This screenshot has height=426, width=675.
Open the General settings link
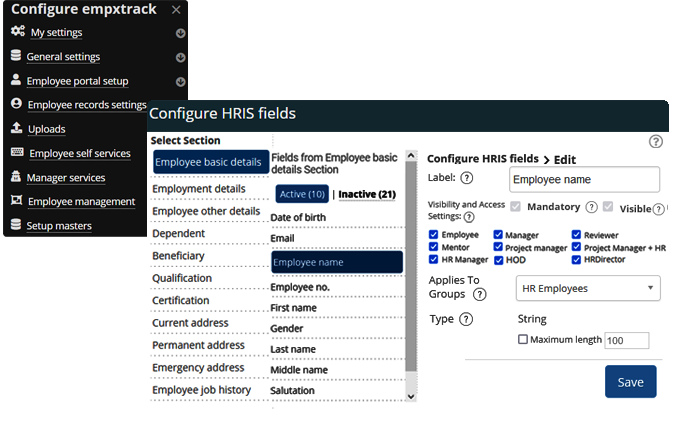63,56
